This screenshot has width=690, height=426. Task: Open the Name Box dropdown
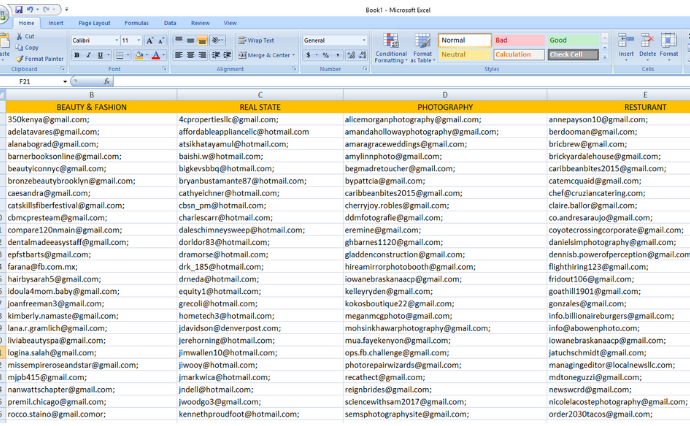[65, 81]
